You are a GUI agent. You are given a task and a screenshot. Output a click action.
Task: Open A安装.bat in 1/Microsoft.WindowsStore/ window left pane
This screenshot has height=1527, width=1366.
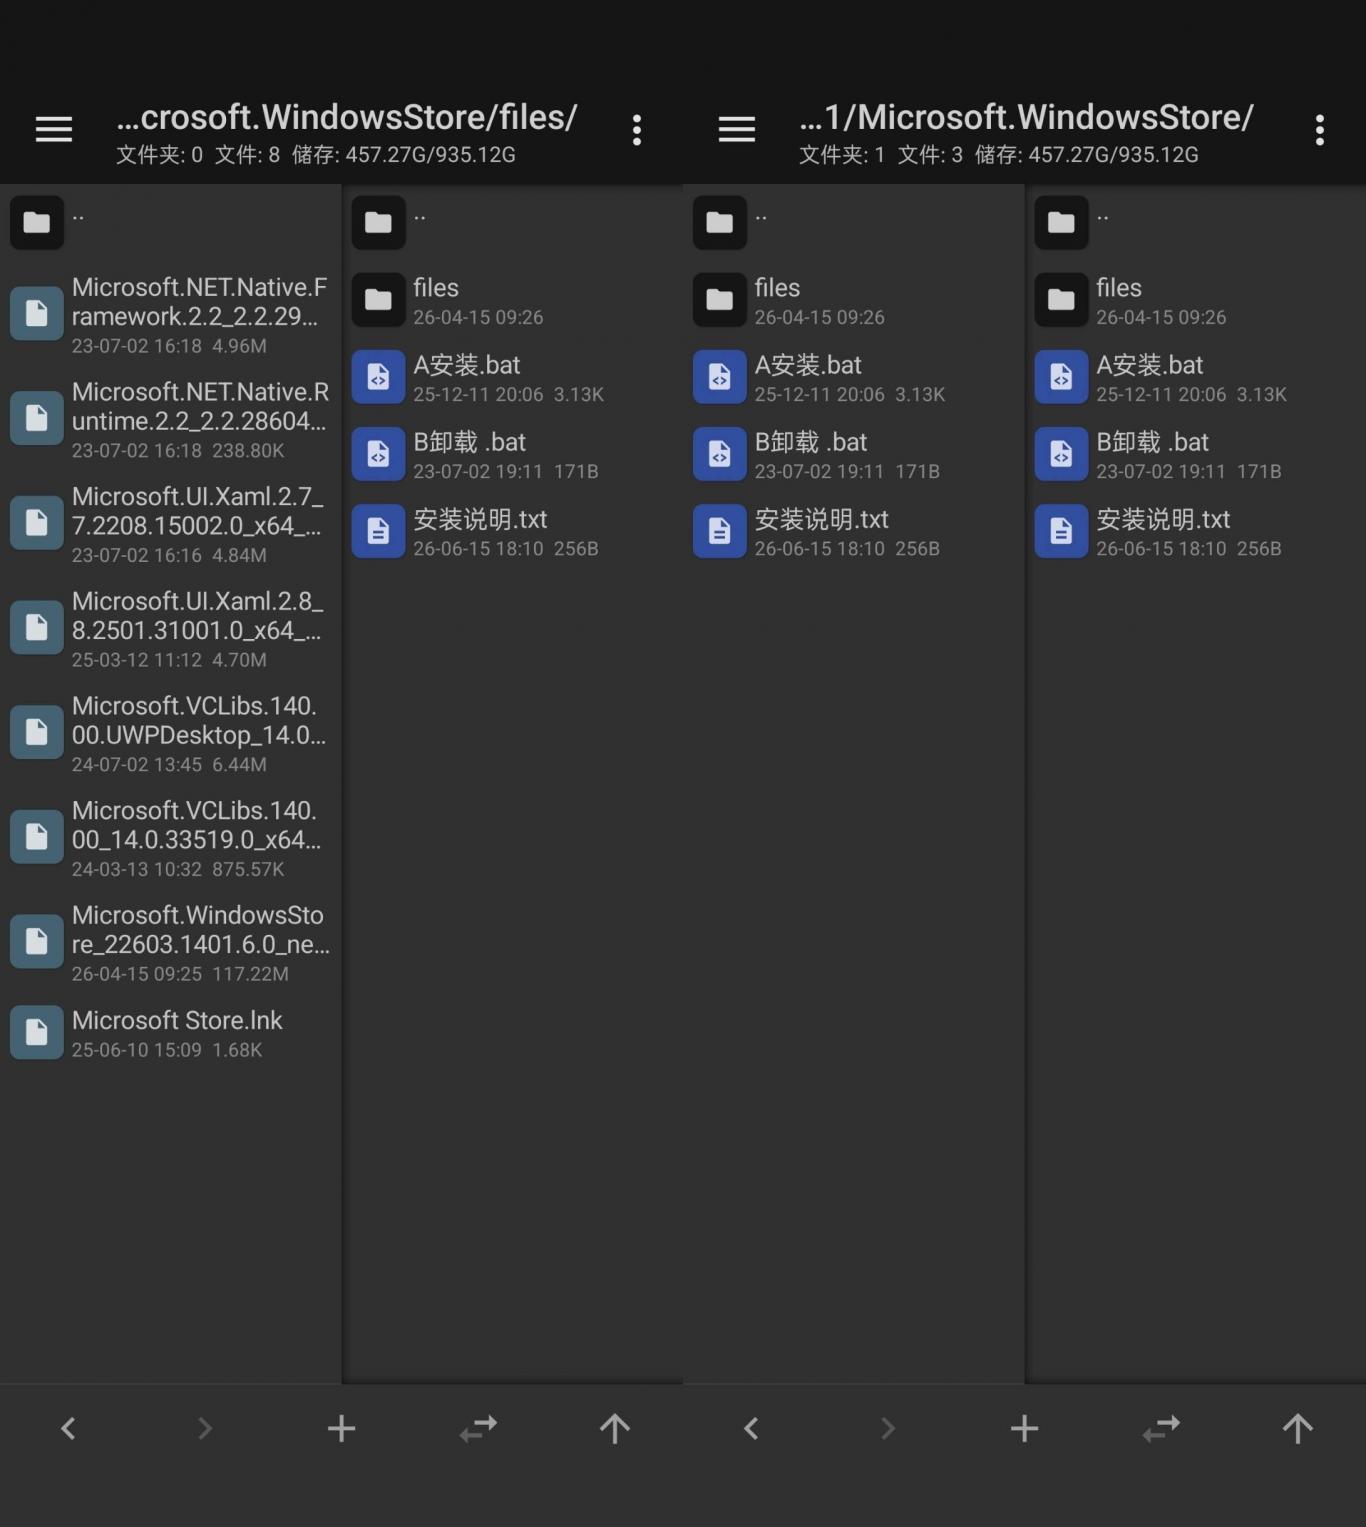(x=853, y=377)
